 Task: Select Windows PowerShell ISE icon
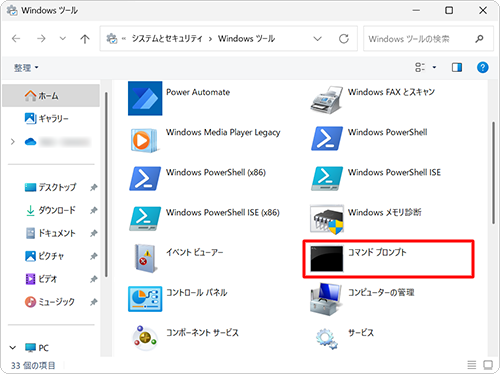(x=327, y=179)
